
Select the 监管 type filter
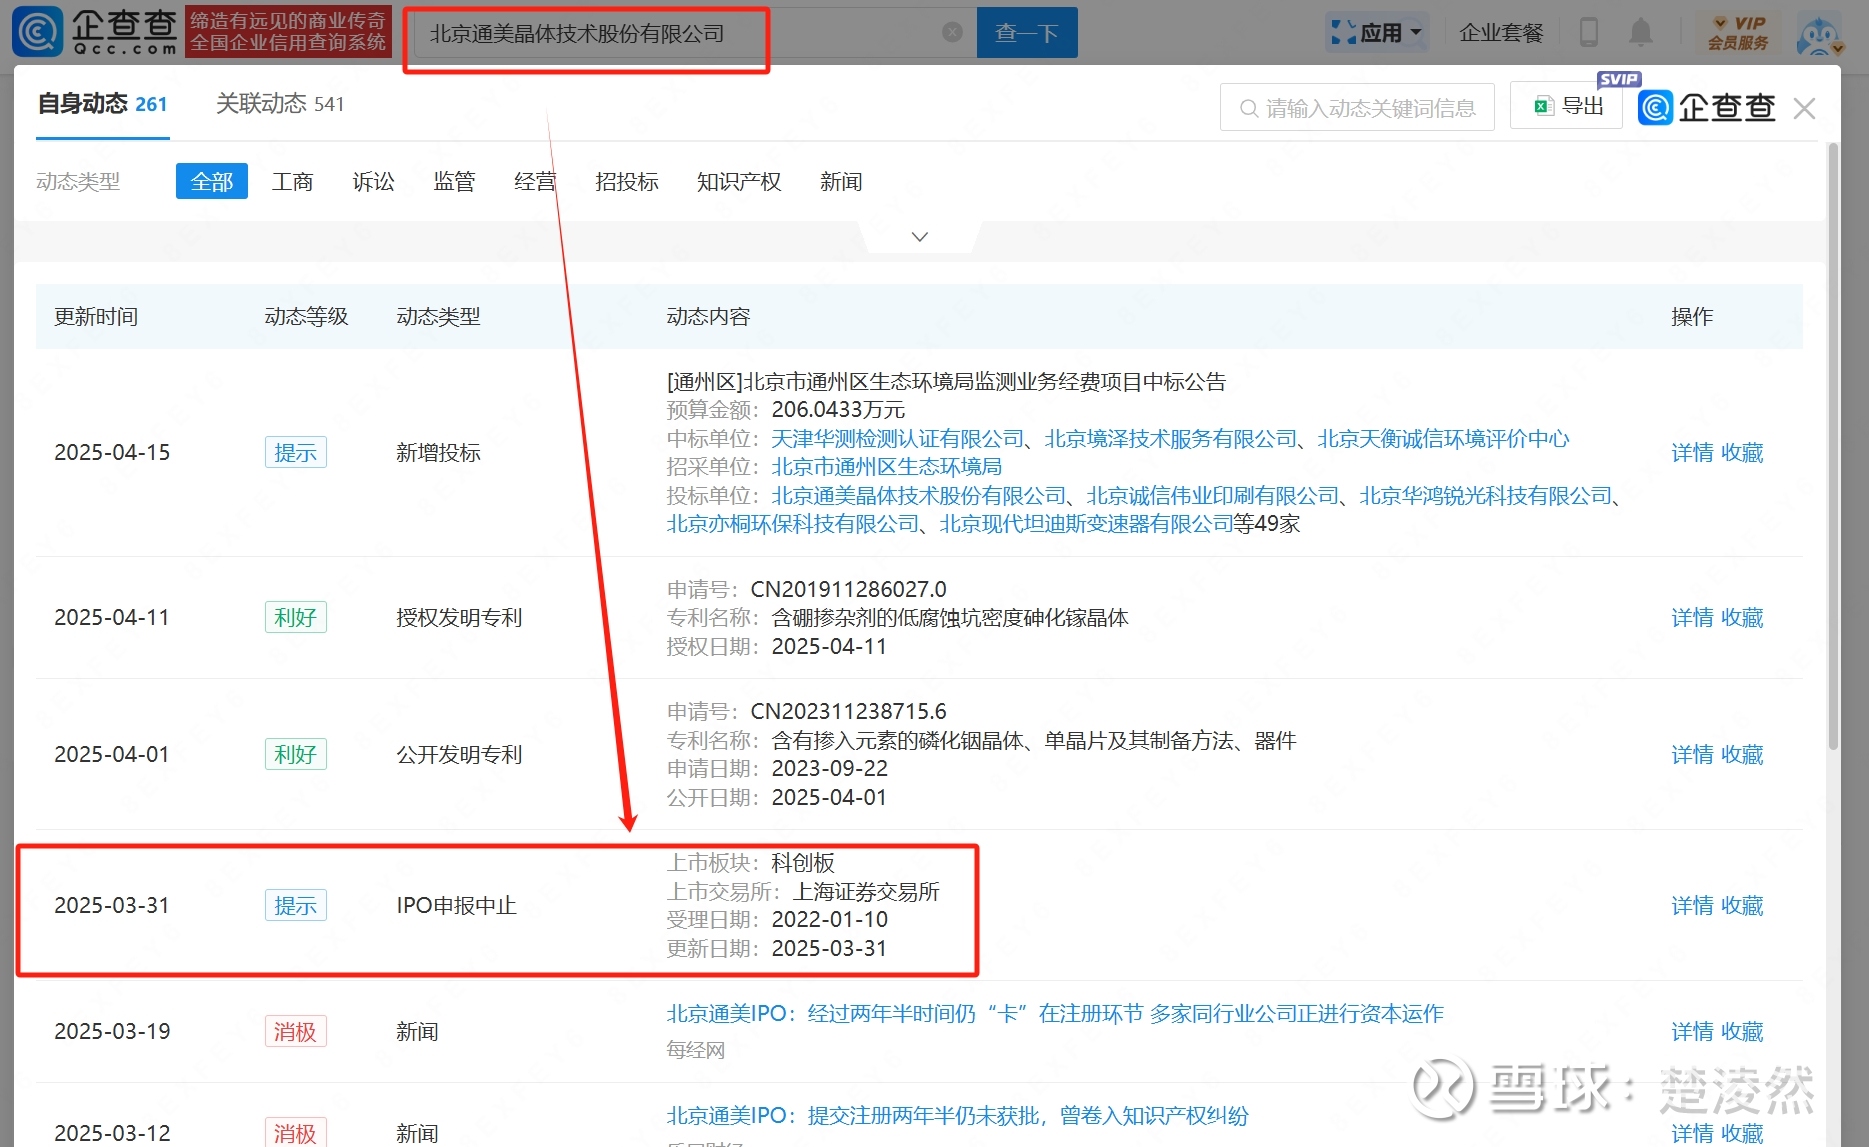click(x=455, y=182)
